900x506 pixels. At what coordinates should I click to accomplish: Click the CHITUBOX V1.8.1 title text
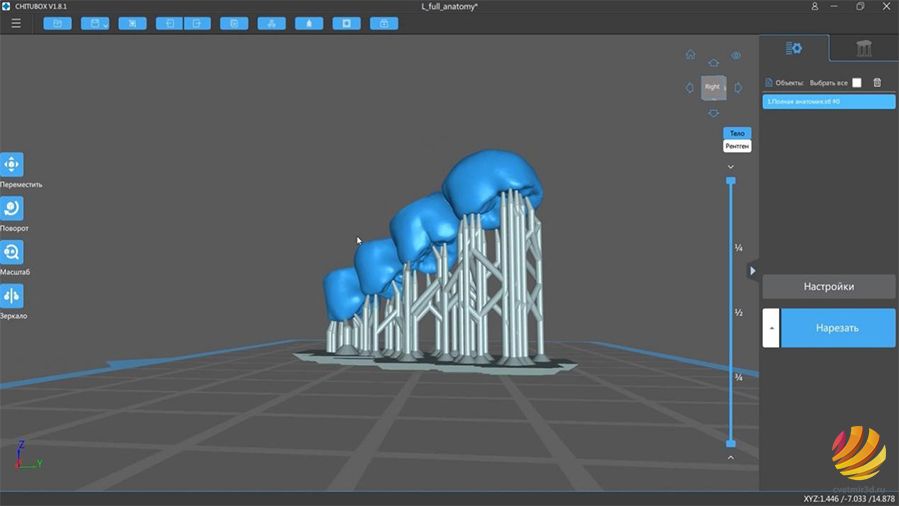point(41,6)
